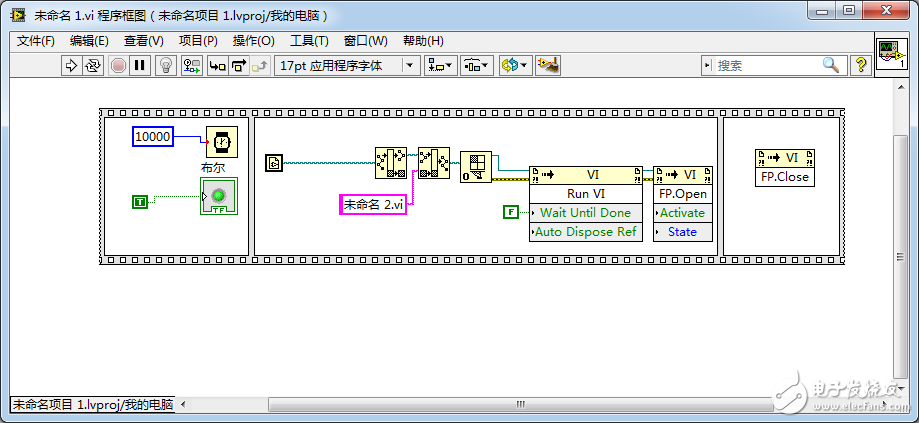The height and width of the screenshot is (423, 919).
Task: Click the Run VI method name
Action: point(586,193)
